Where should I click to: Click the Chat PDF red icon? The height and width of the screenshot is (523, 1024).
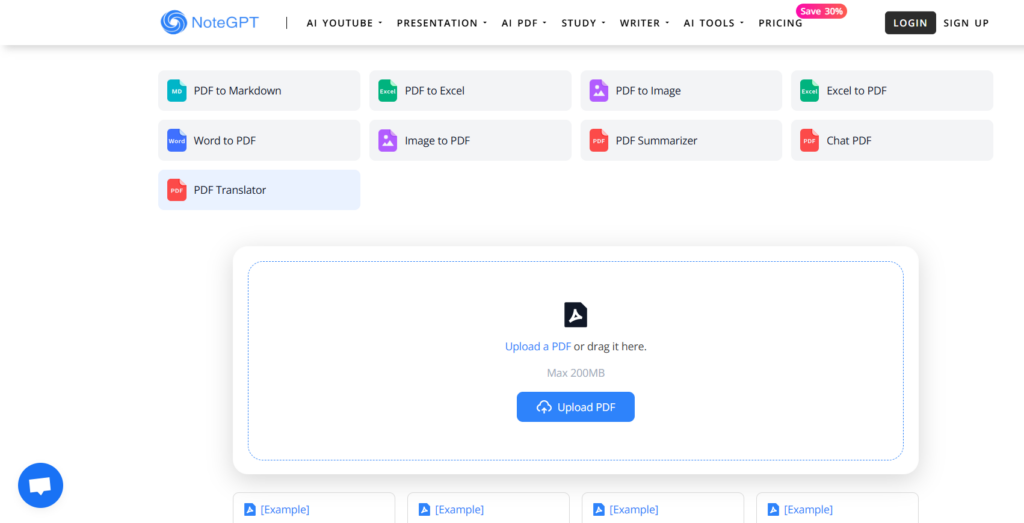coord(810,140)
